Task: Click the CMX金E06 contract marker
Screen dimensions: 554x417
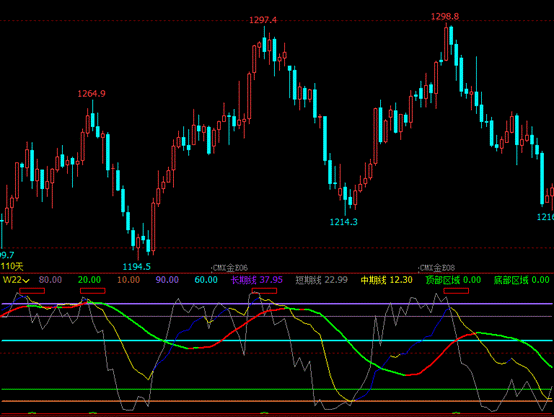Action: [230, 268]
